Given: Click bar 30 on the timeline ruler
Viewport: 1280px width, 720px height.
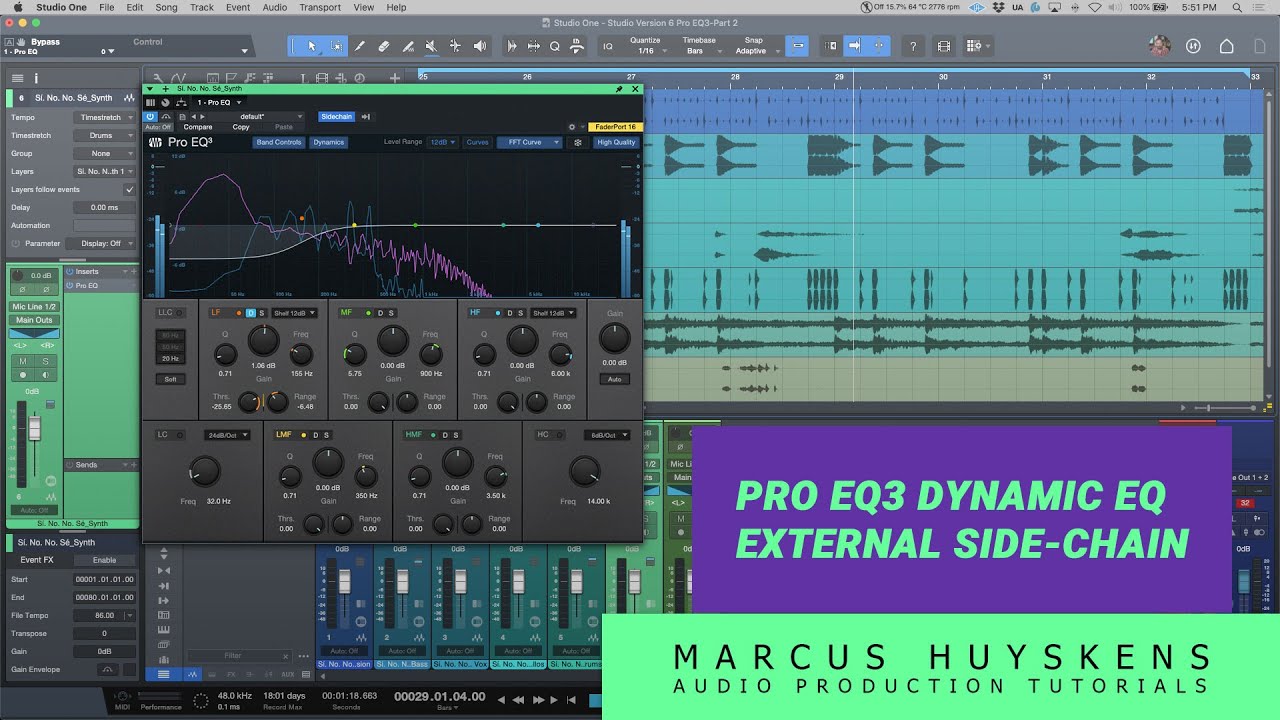Looking at the screenshot, I should tap(942, 77).
